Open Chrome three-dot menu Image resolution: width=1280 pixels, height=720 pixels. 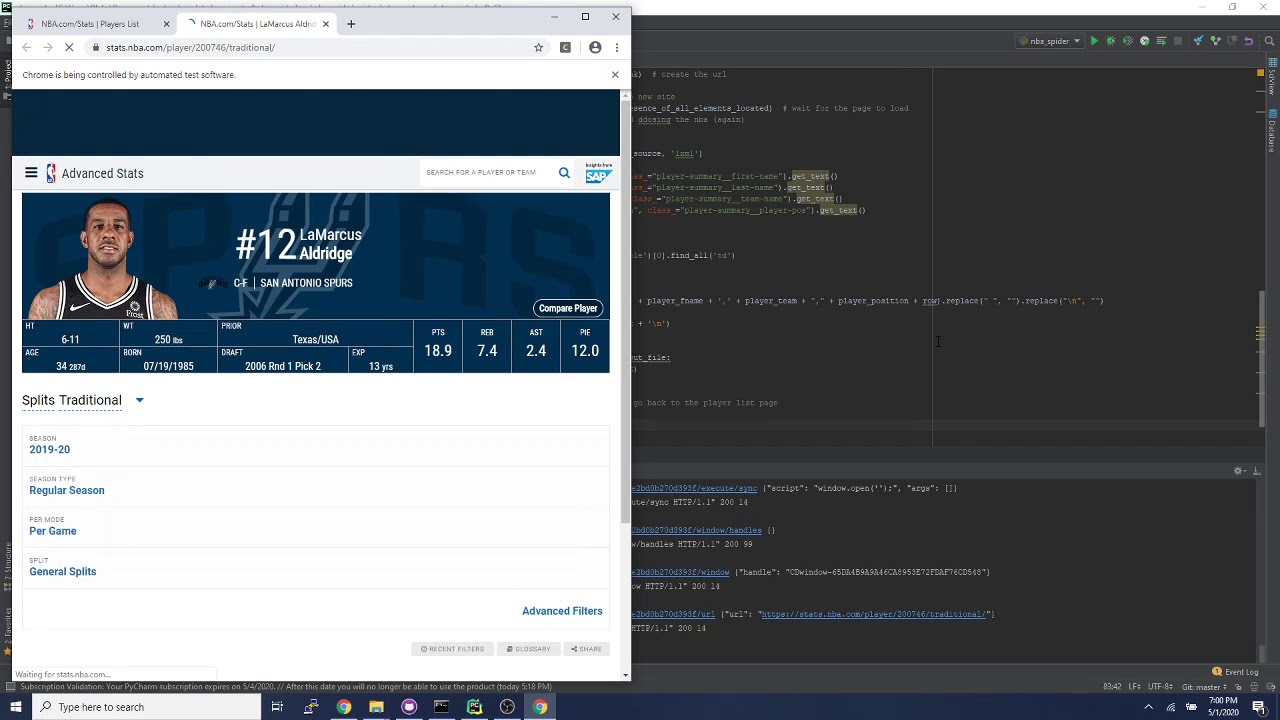point(616,47)
